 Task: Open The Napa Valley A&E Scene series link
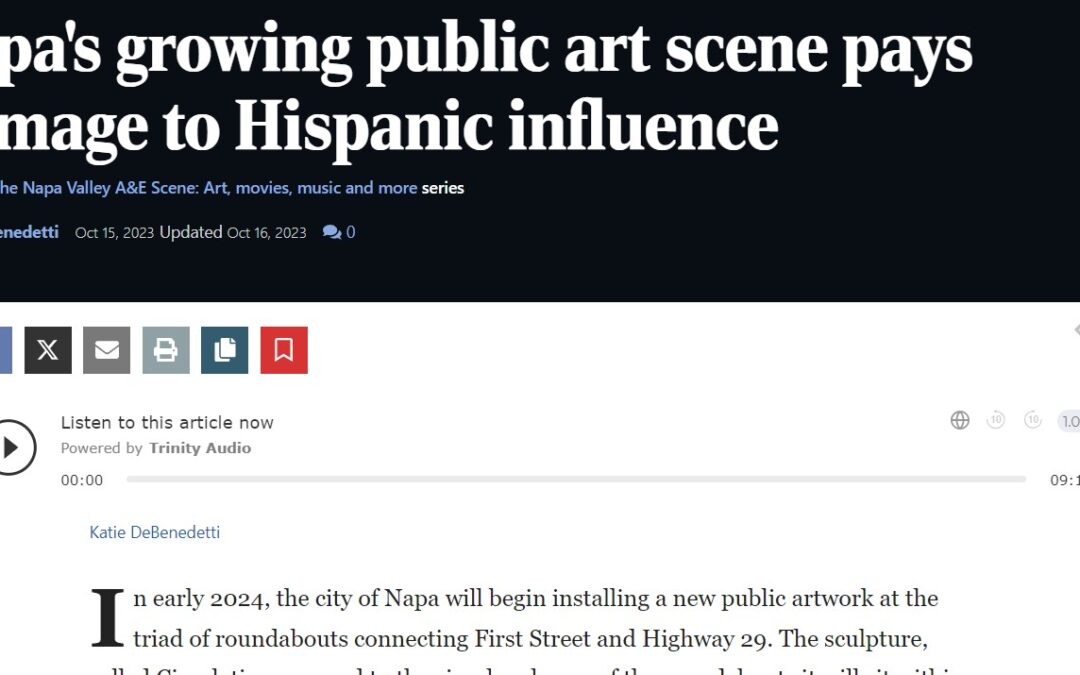pos(209,188)
